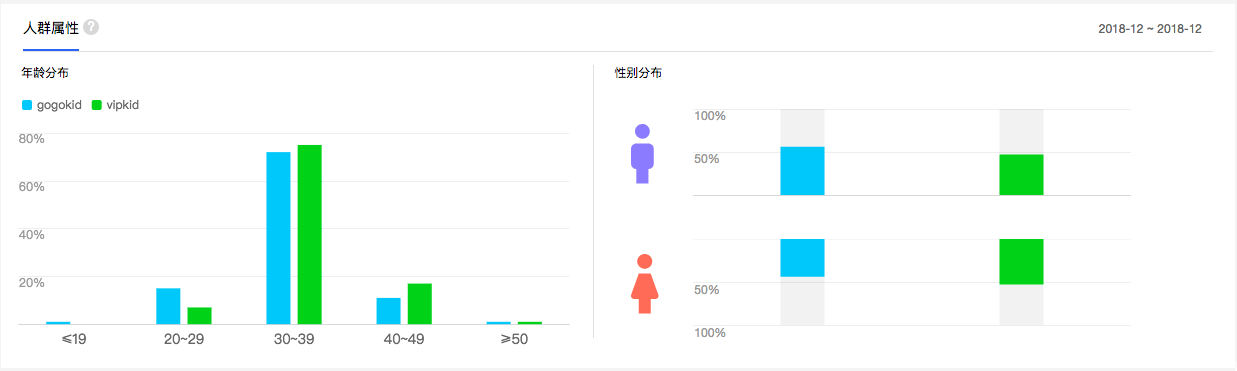Click the help question mark icon beside 人群属性
The height and width of the screenshot is (371, 1237).
pyautogui.click(x=91, y=27)
